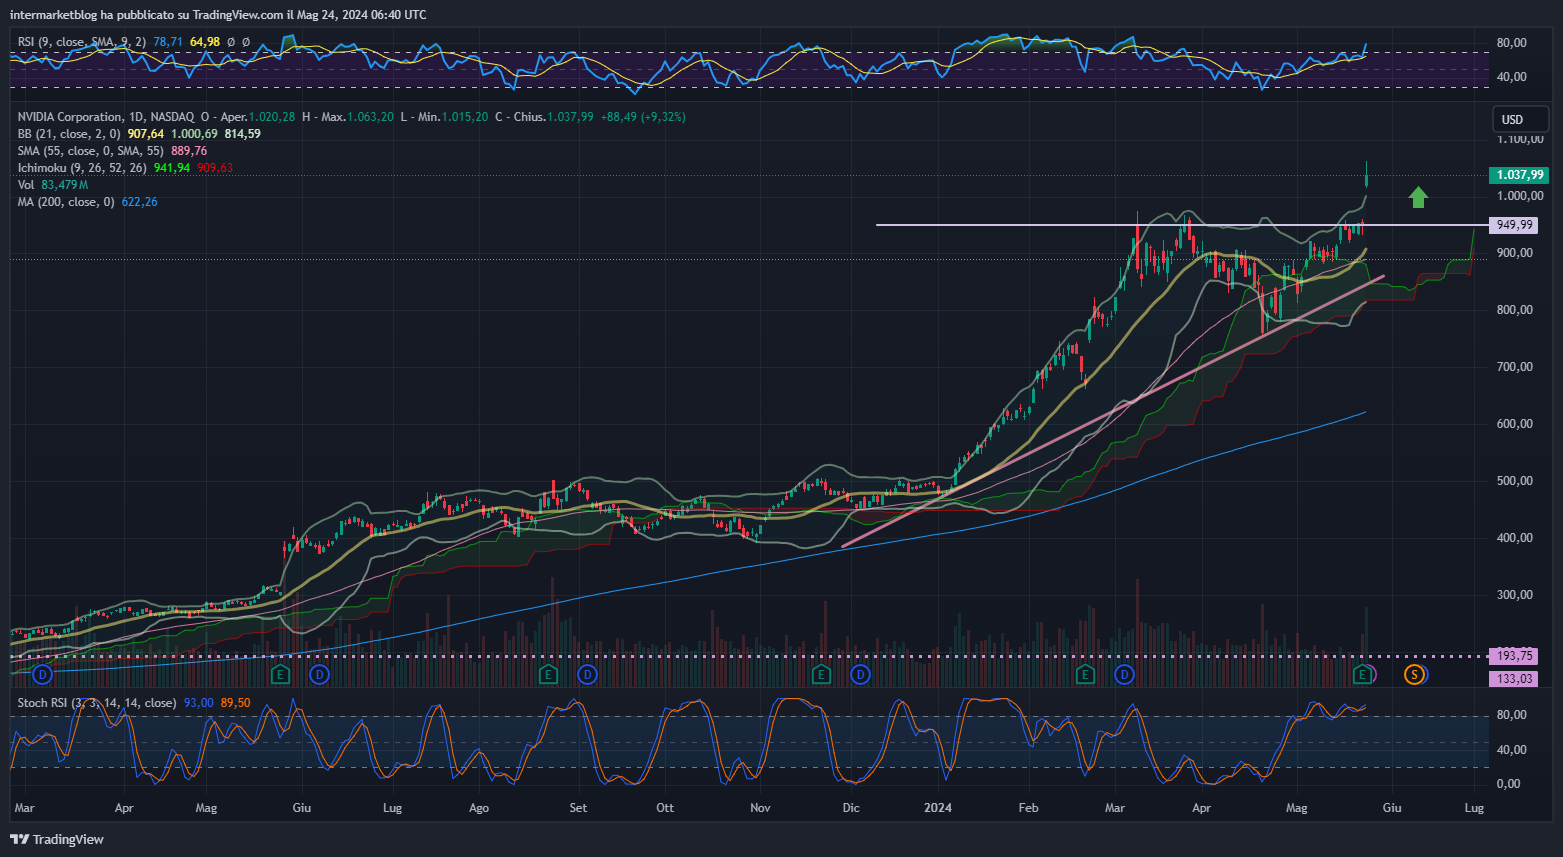Click the RSI value 78,71

tap(168, 42)
